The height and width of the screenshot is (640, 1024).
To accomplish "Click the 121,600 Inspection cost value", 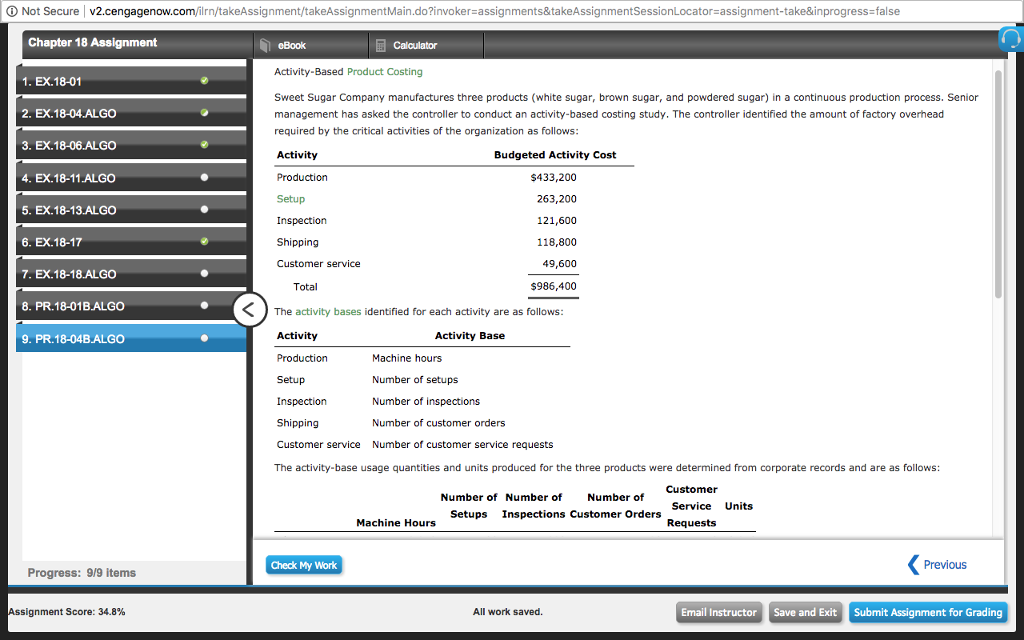I will coord(556,220).
